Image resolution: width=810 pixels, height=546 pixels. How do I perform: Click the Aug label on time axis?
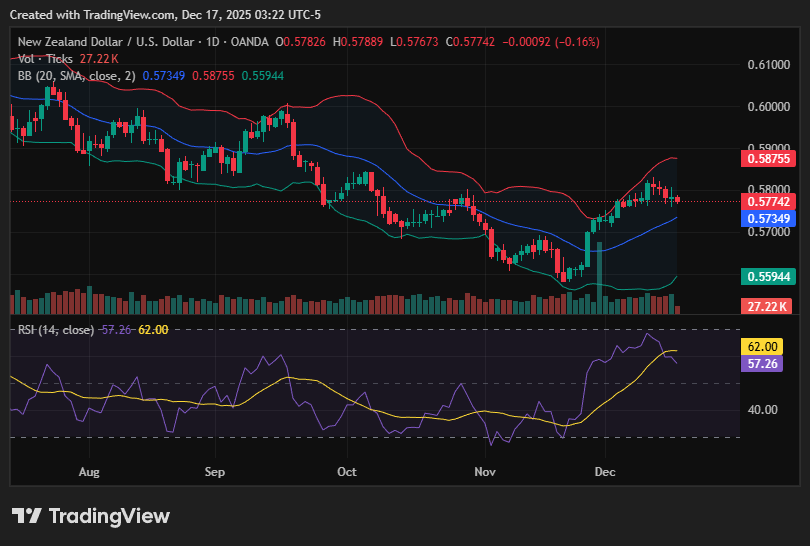(89, 470)
